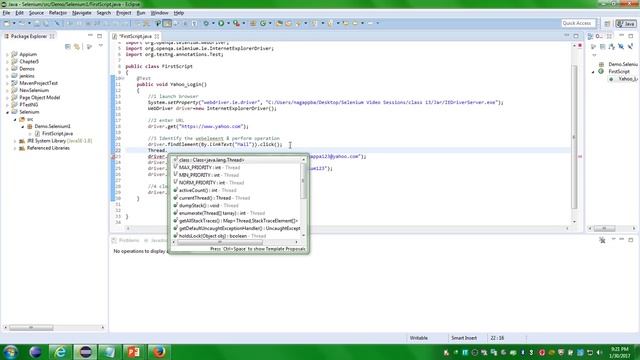Click the PowerPoint taskbar icon
Viewport: 640px width, 360px height.
pos(134,352)
